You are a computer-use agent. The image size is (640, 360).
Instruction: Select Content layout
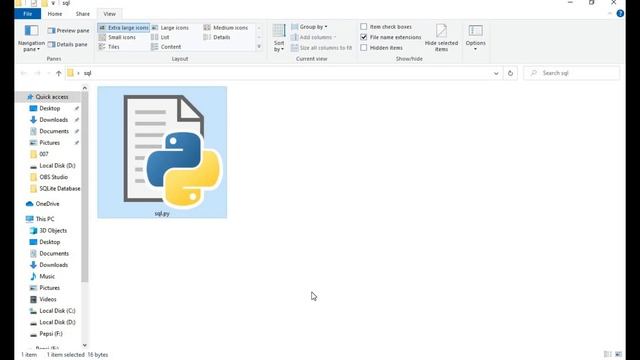click(166, 47)
